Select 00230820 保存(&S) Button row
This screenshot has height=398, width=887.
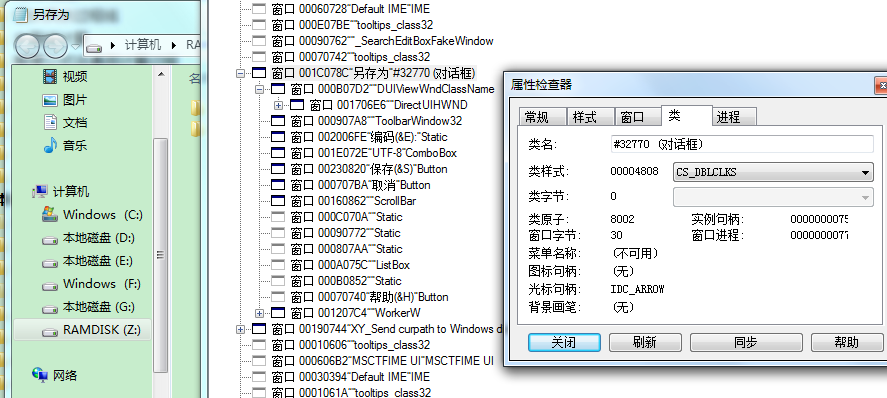[369, 169]
